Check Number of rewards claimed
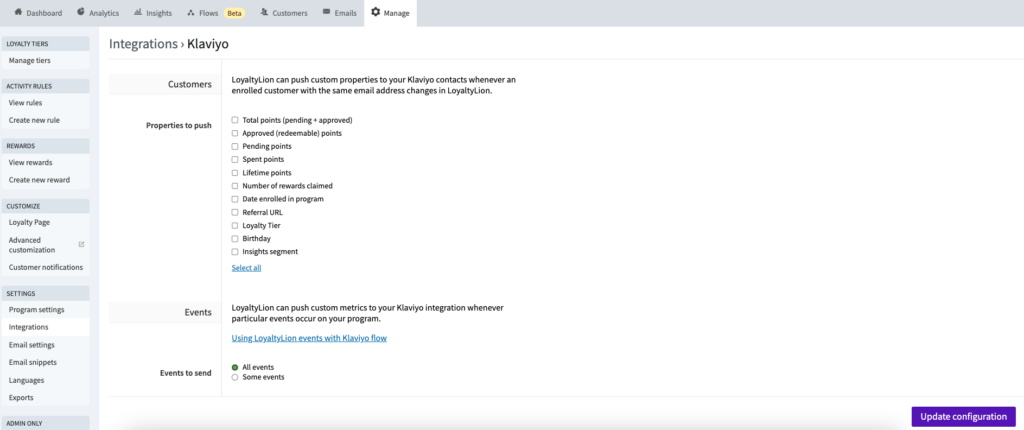 pyautogui.click(x=235, y=186)
